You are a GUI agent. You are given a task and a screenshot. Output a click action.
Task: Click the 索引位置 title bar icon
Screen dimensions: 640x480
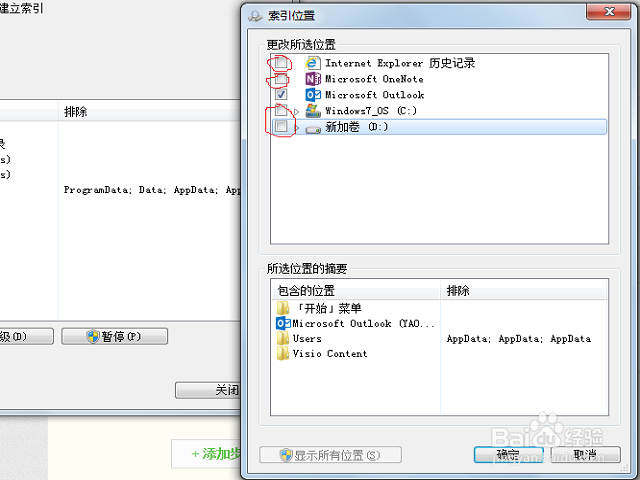[x=256, y=16]
